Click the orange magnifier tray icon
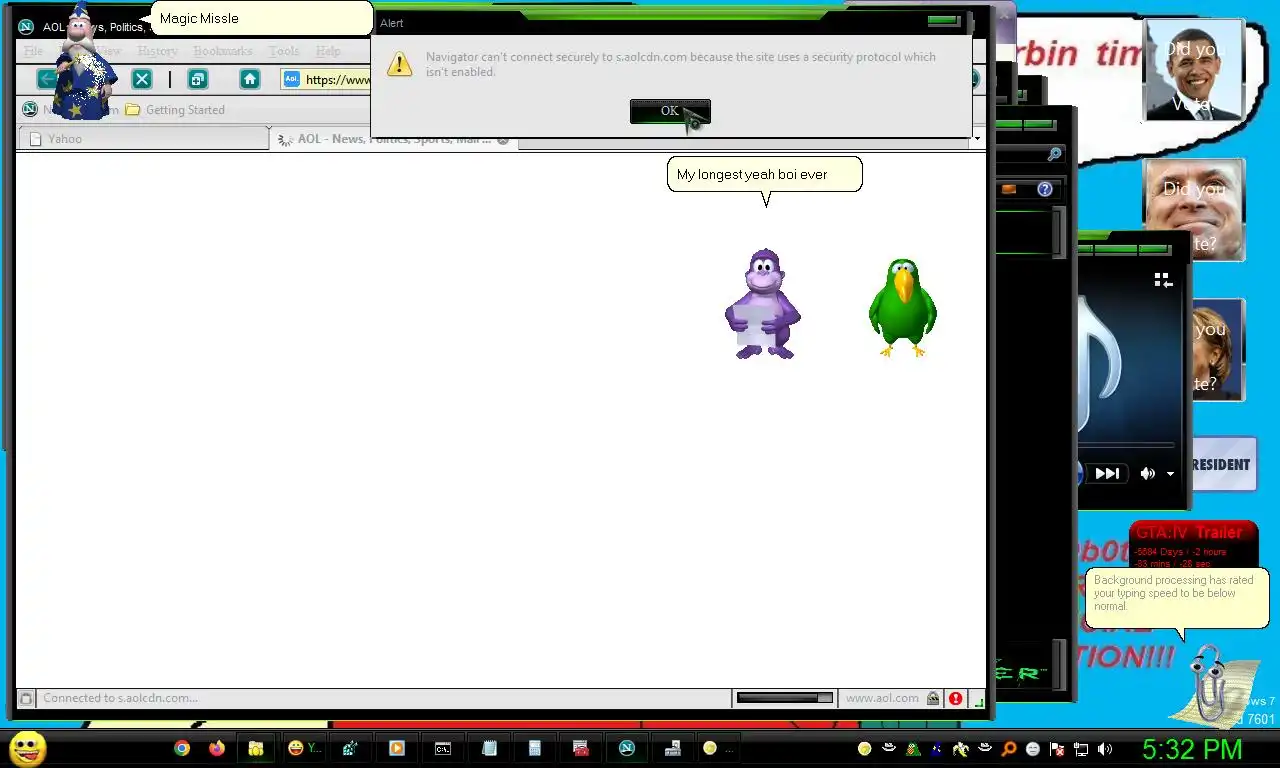The image size is (1280, 768). pyautogui.click(x=1009, y=749)
